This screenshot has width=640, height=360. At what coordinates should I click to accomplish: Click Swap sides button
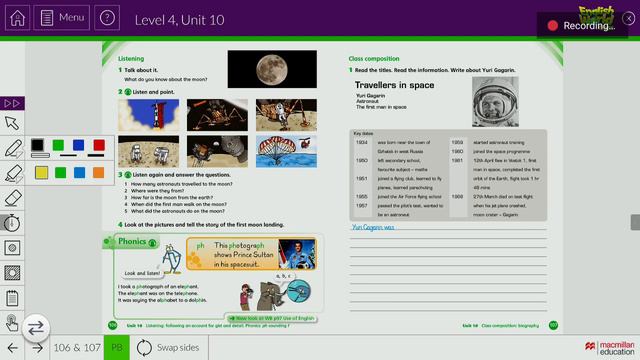168,348
